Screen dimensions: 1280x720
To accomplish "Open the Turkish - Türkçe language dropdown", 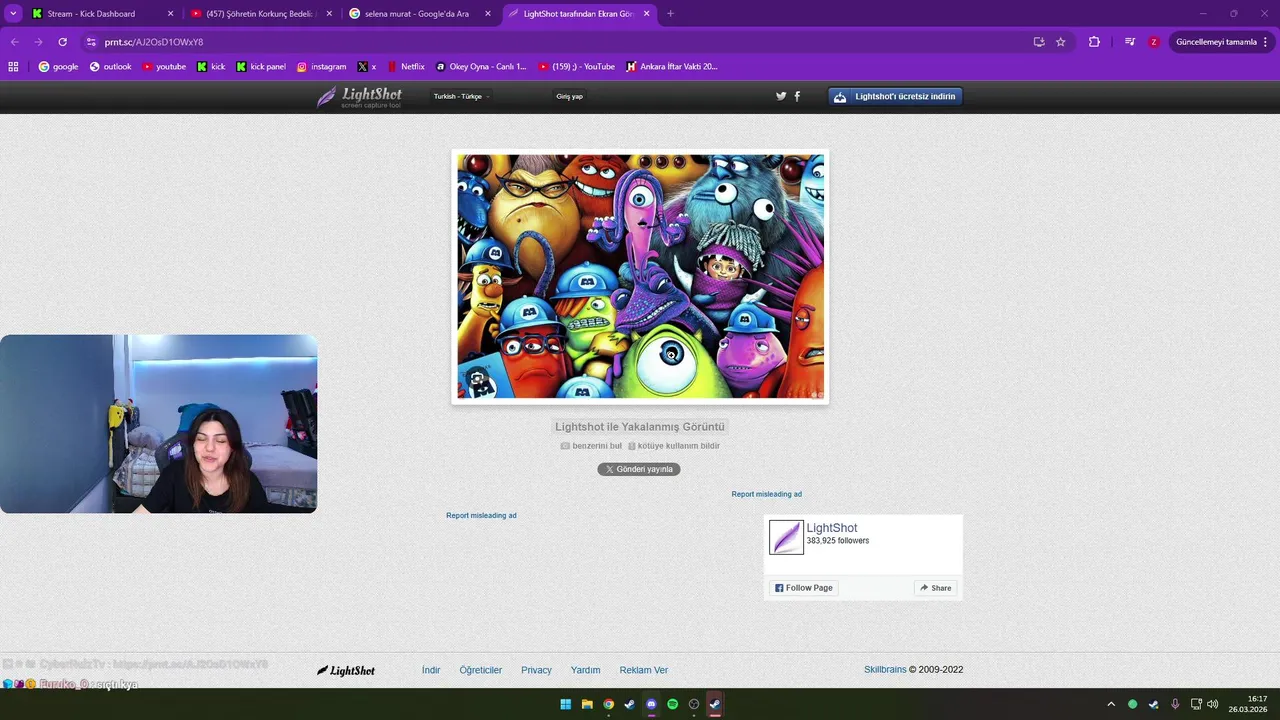I will tap(461, 97).
